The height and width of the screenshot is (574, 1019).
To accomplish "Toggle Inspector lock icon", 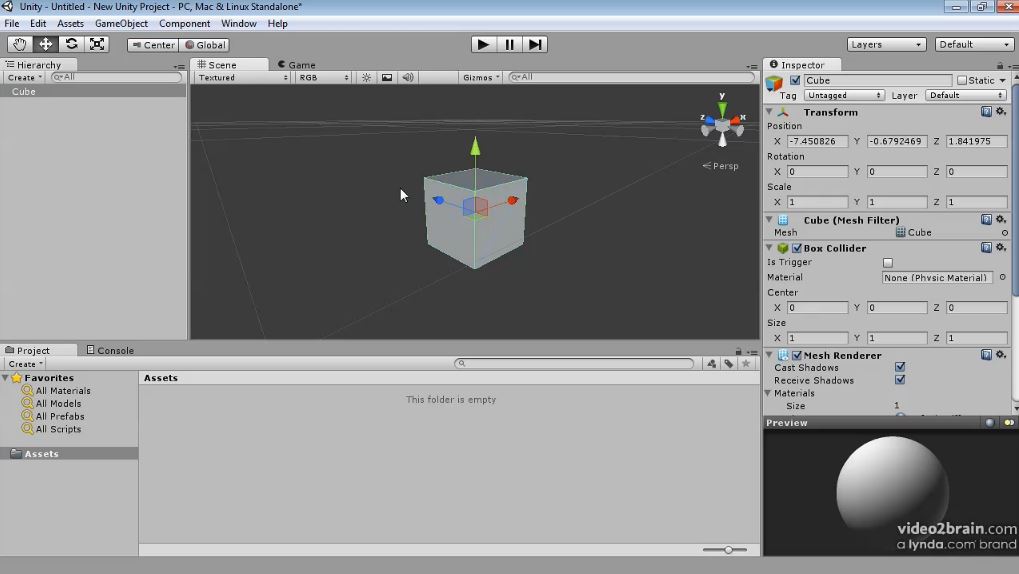I will pos(1000,65).
